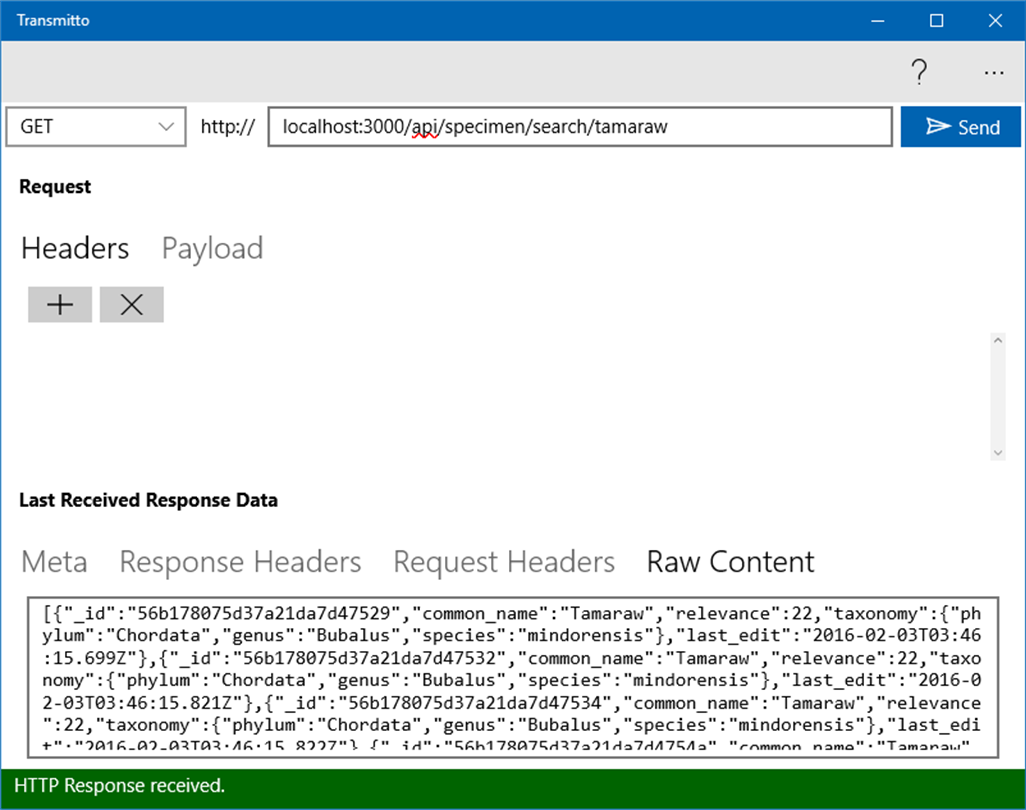
Task: Click the headers list scroll down arrow
Action: click(x=998, y=453)
